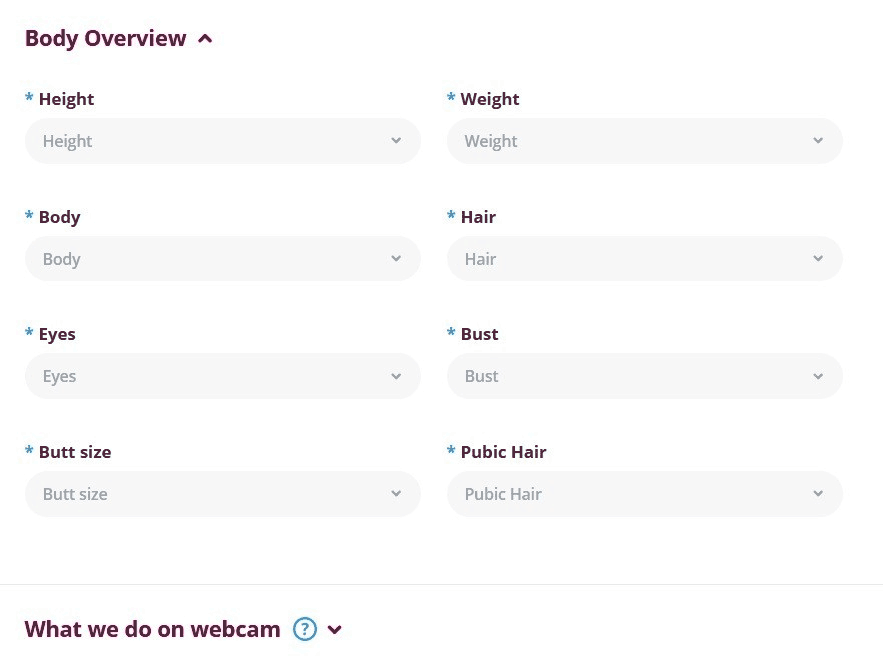Viewport: 883px width, 659px height.
Task: Click the Pubic Hair dropdown arrow icon
Action: [818, 494]
